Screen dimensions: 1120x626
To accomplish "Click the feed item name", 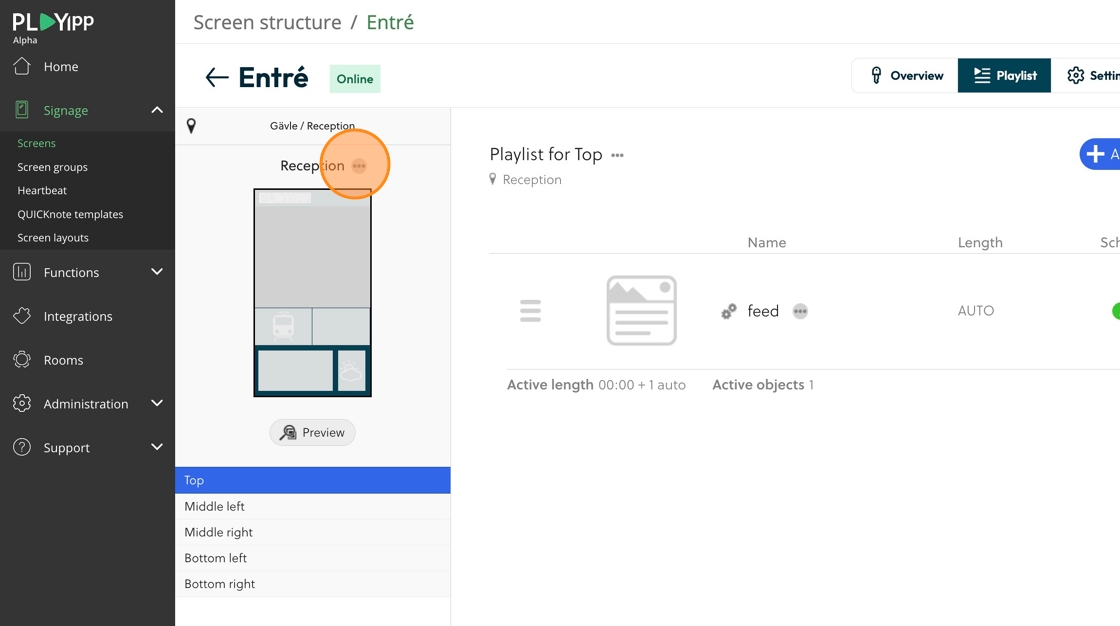I will [x=763, y=311].
